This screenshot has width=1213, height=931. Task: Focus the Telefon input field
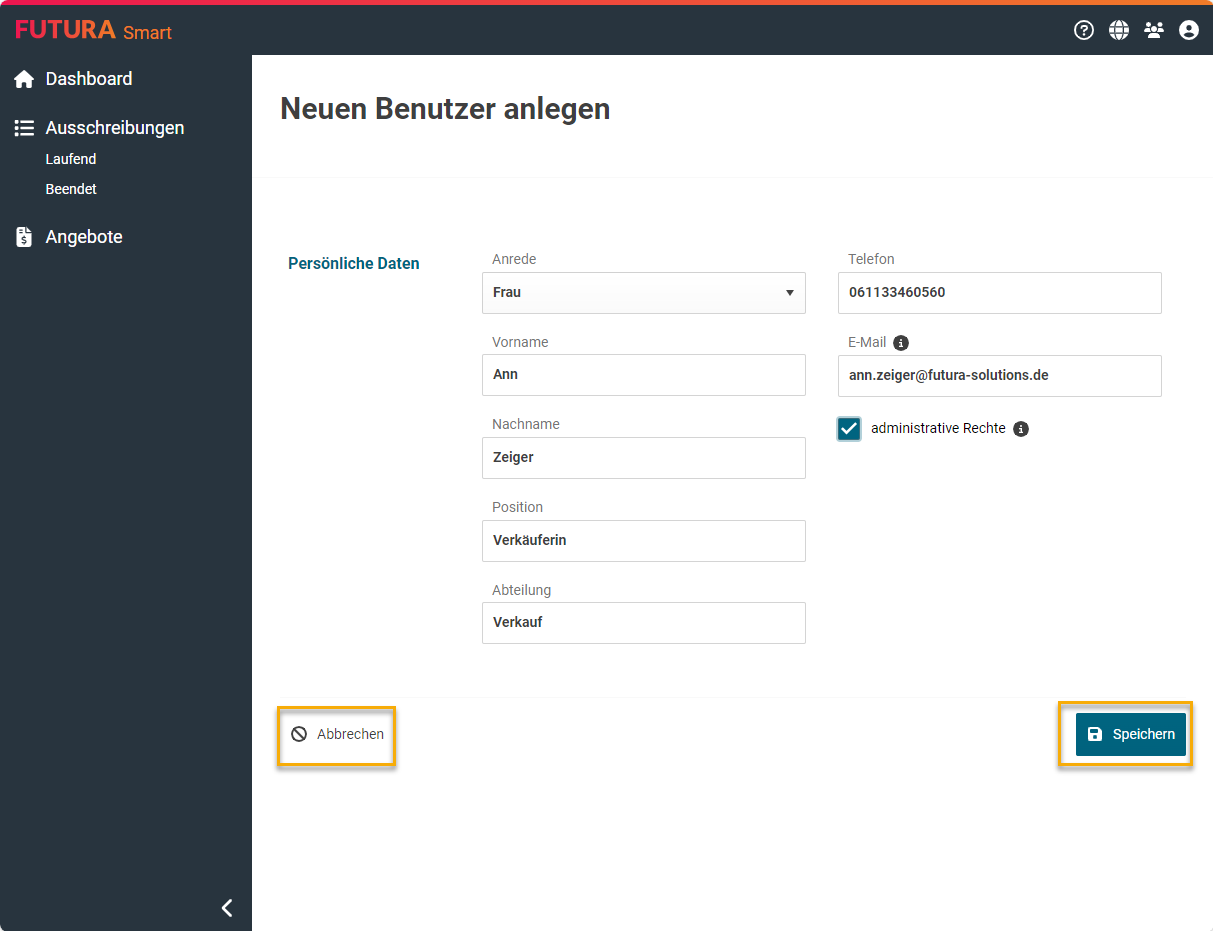coord(999,293)
